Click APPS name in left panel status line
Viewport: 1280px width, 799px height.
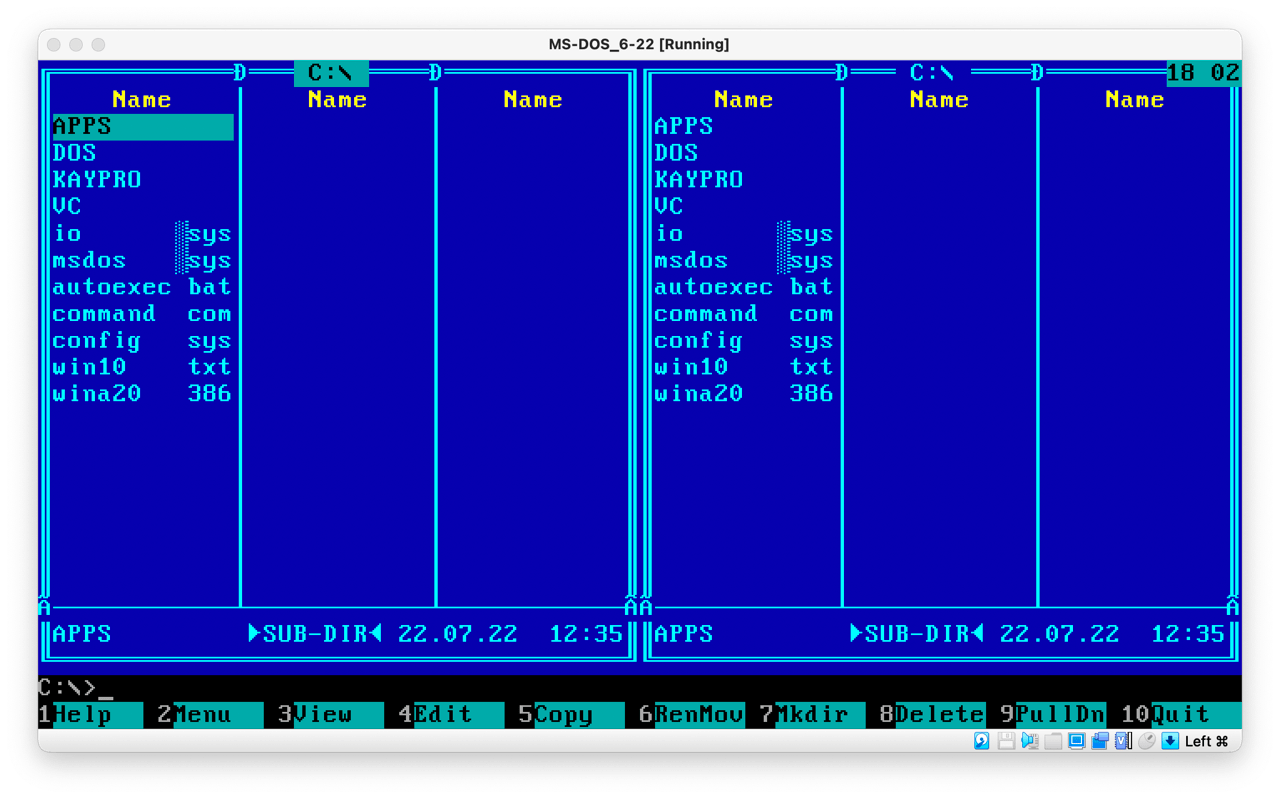[82, 634]
